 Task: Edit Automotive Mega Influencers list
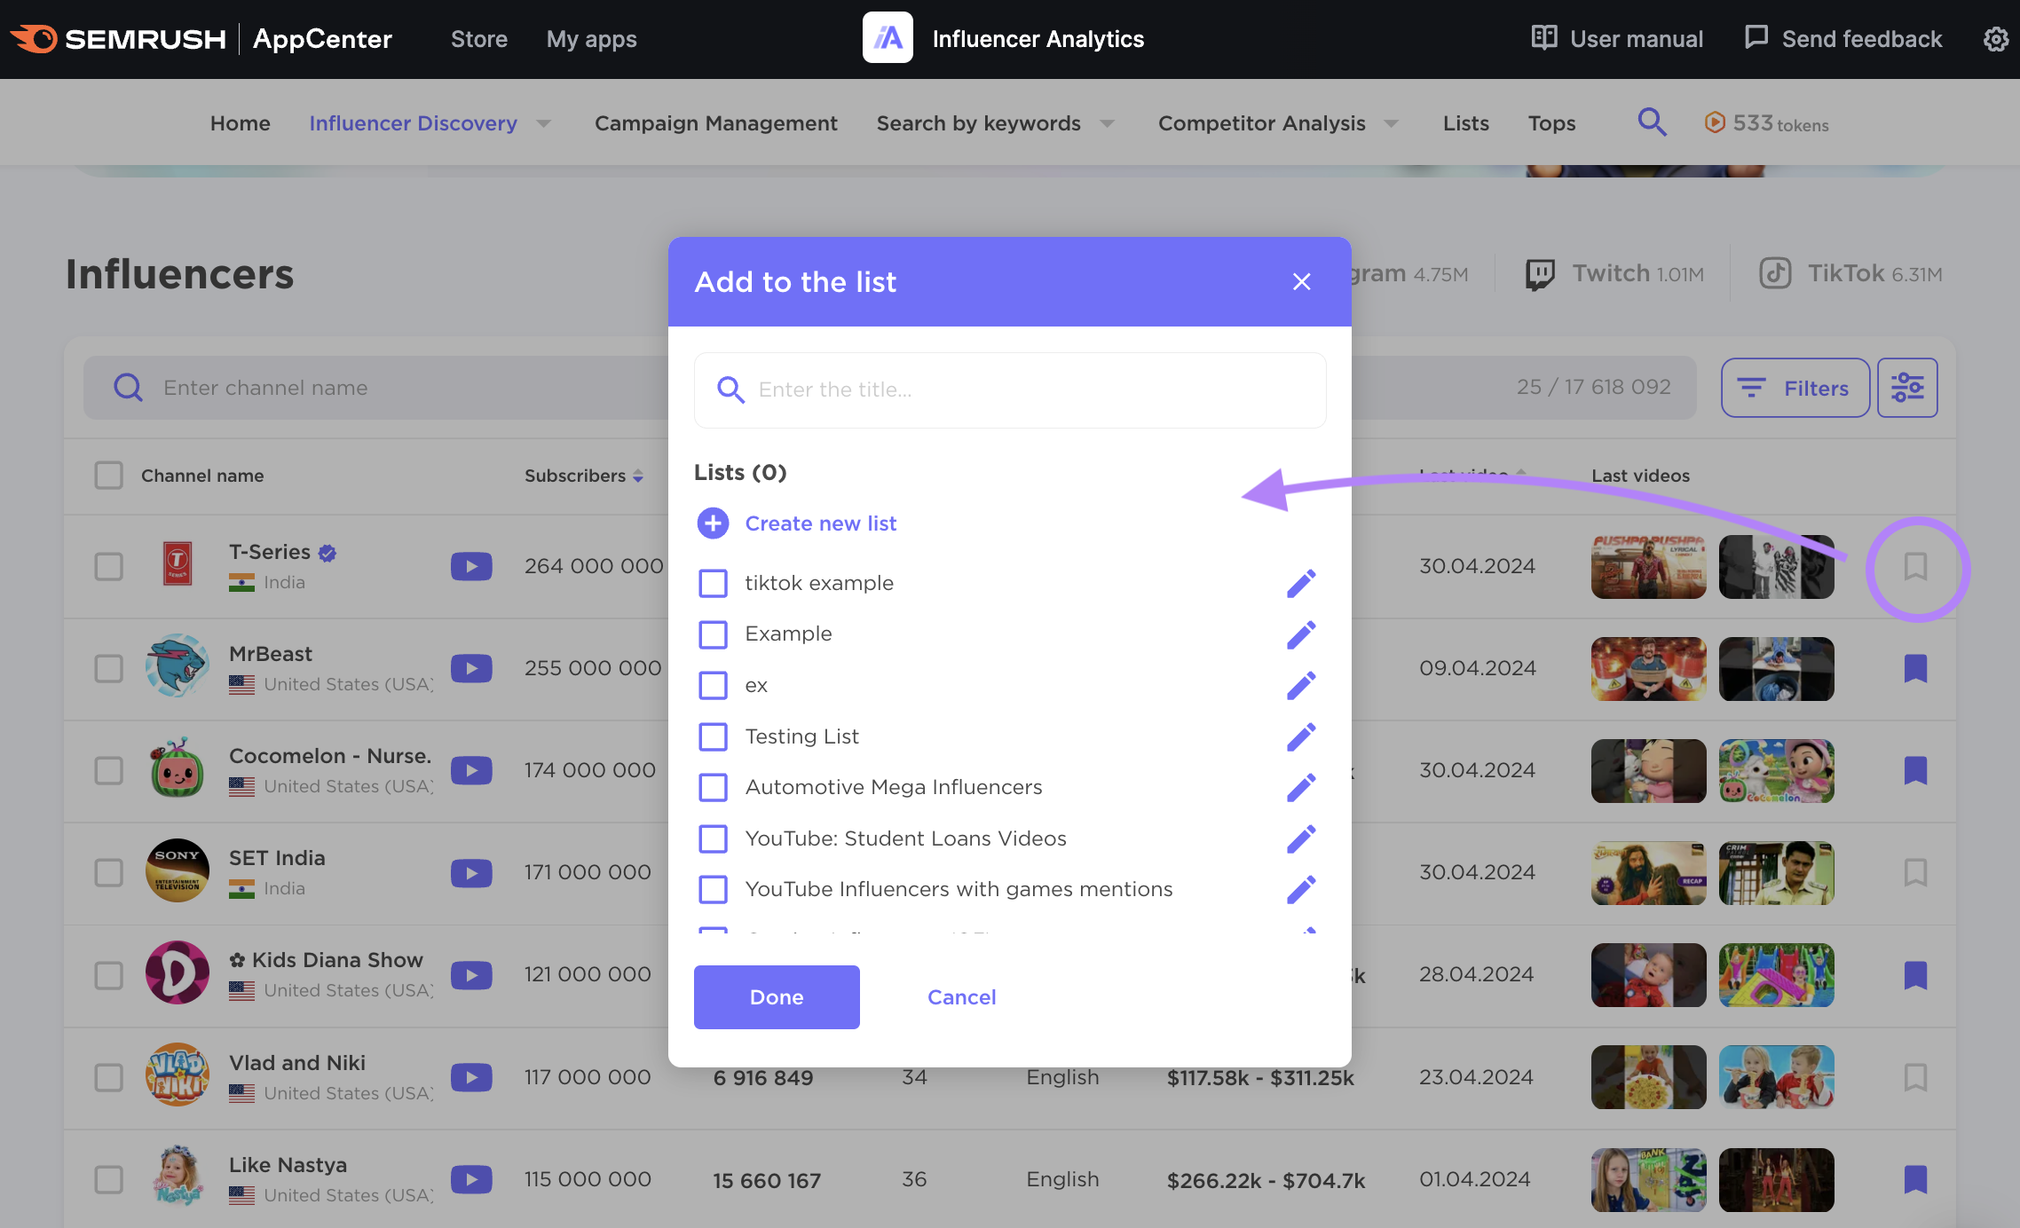point(1301,787)
